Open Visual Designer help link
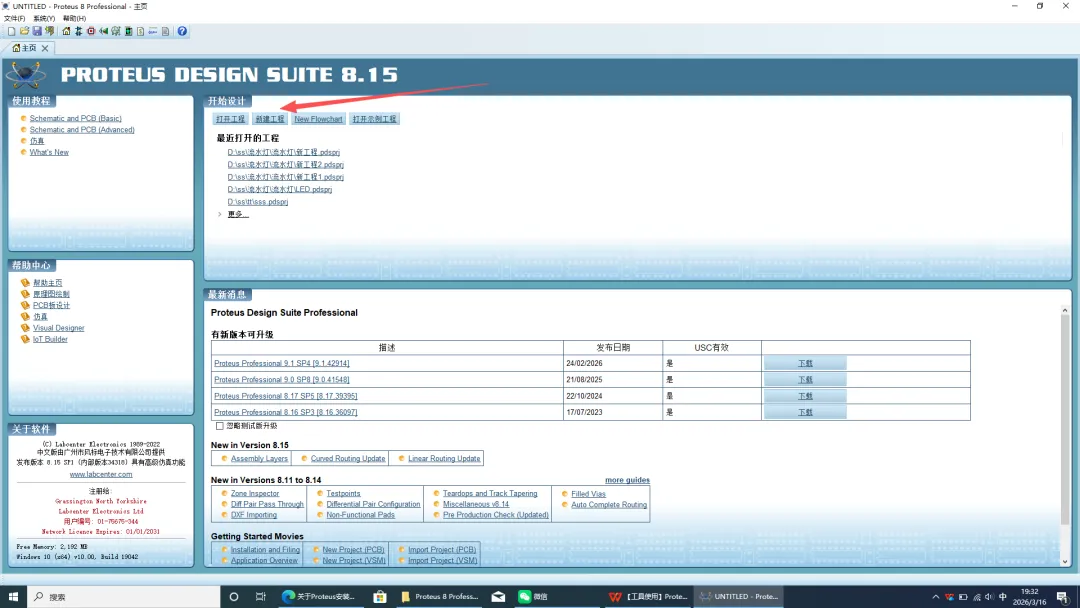This screenshot has height=608, width=1080. pos(59,328)
